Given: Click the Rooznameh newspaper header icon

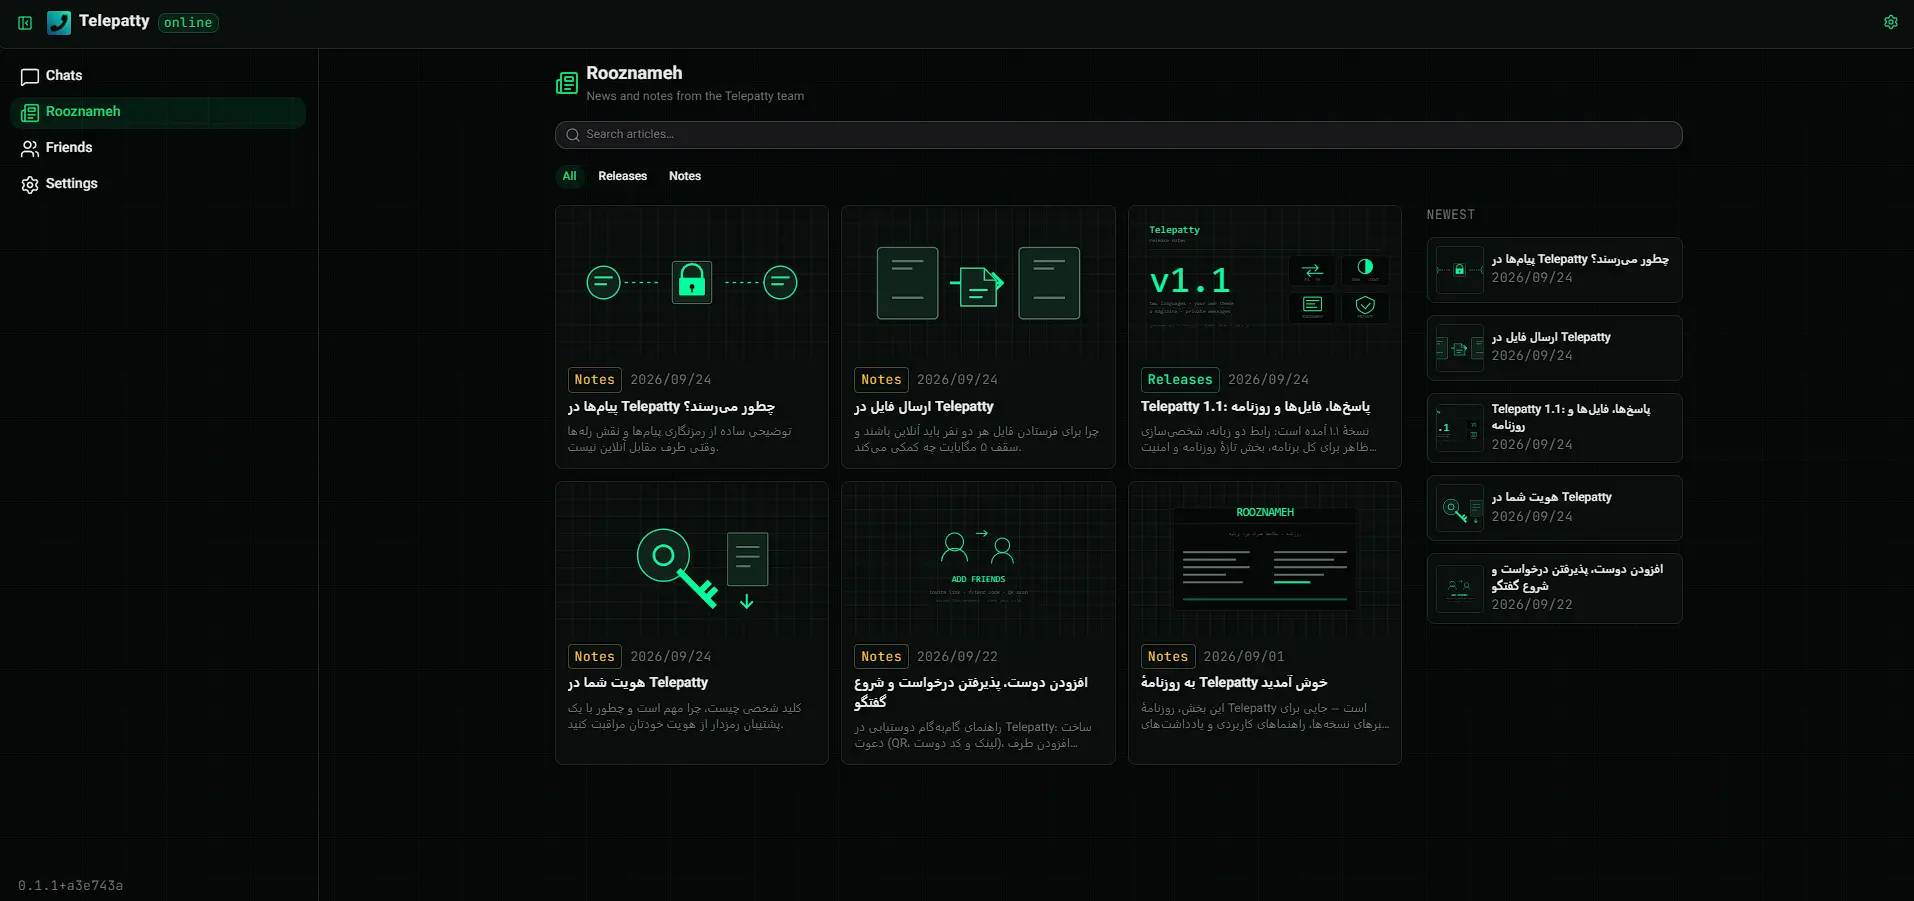Looking at the screenshot, I should tap(567, 83).
